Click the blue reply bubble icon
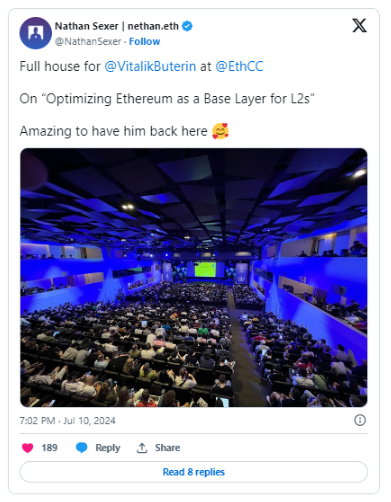 pos(82,448)
